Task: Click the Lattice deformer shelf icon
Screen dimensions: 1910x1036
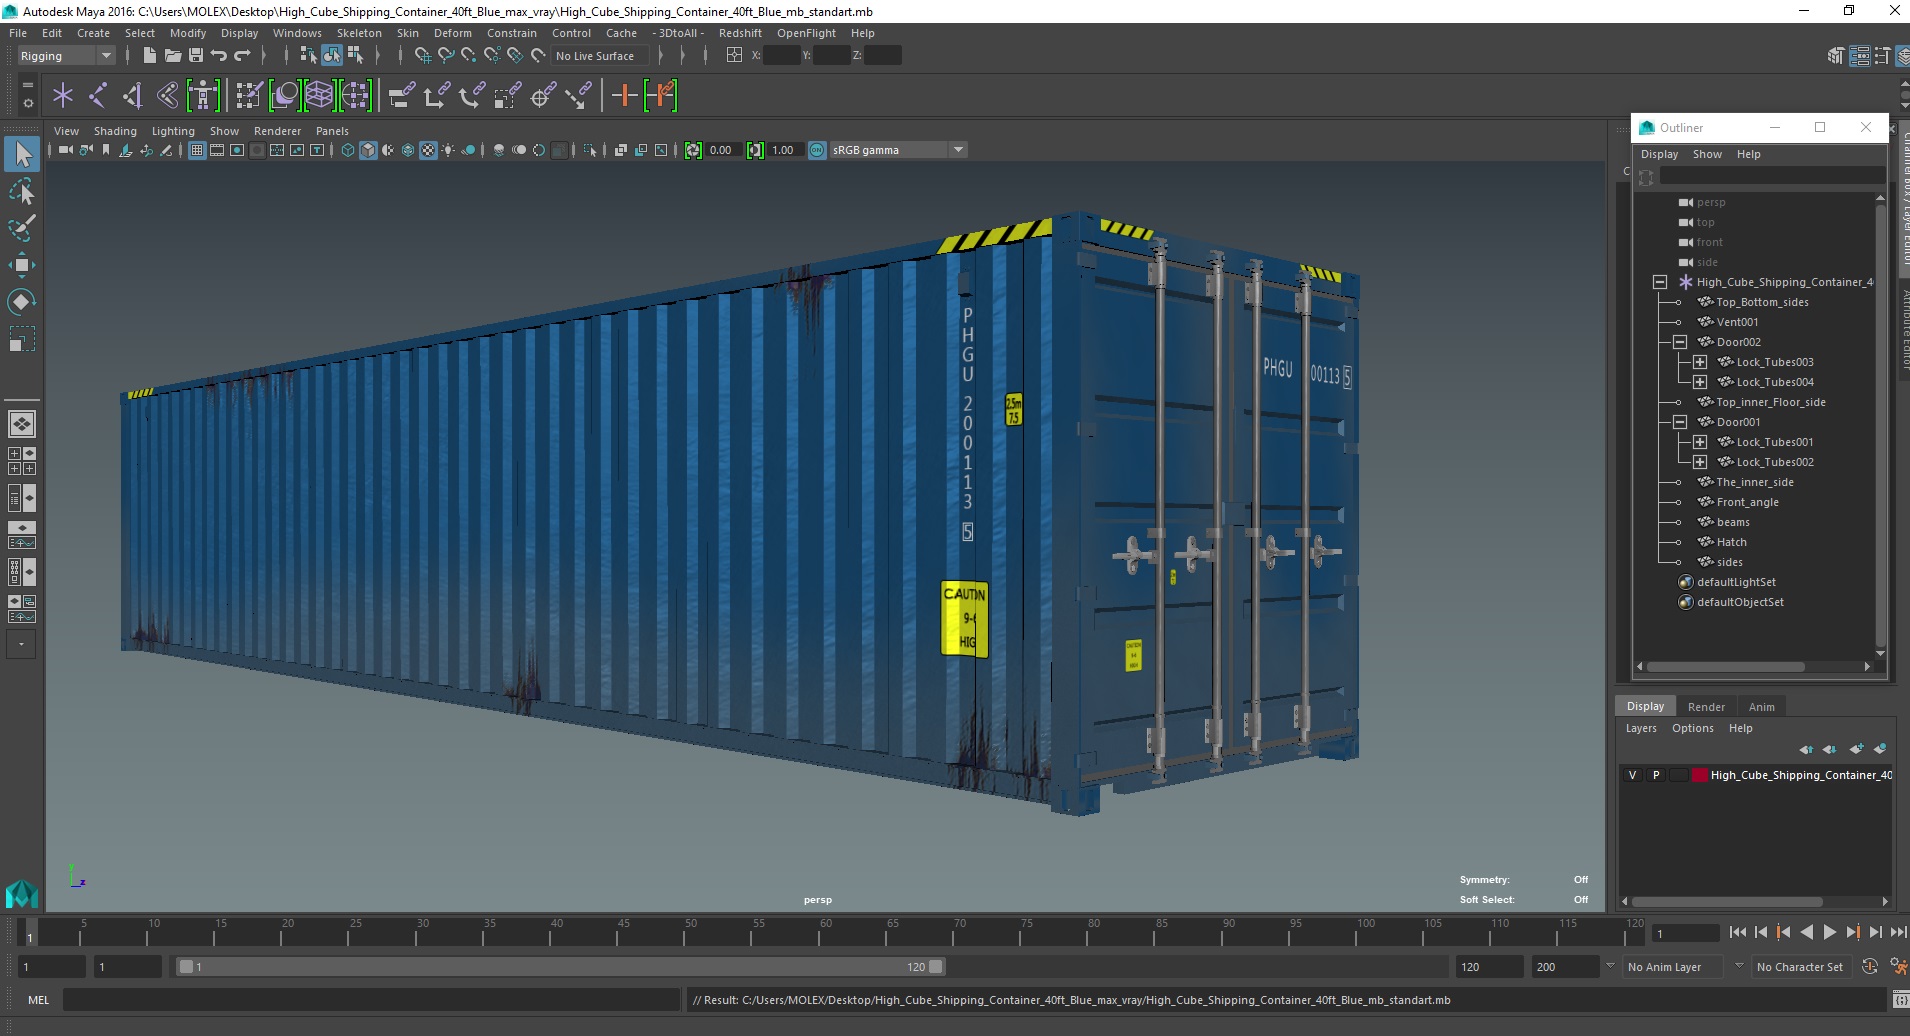Action: click(x=319, y=96)
